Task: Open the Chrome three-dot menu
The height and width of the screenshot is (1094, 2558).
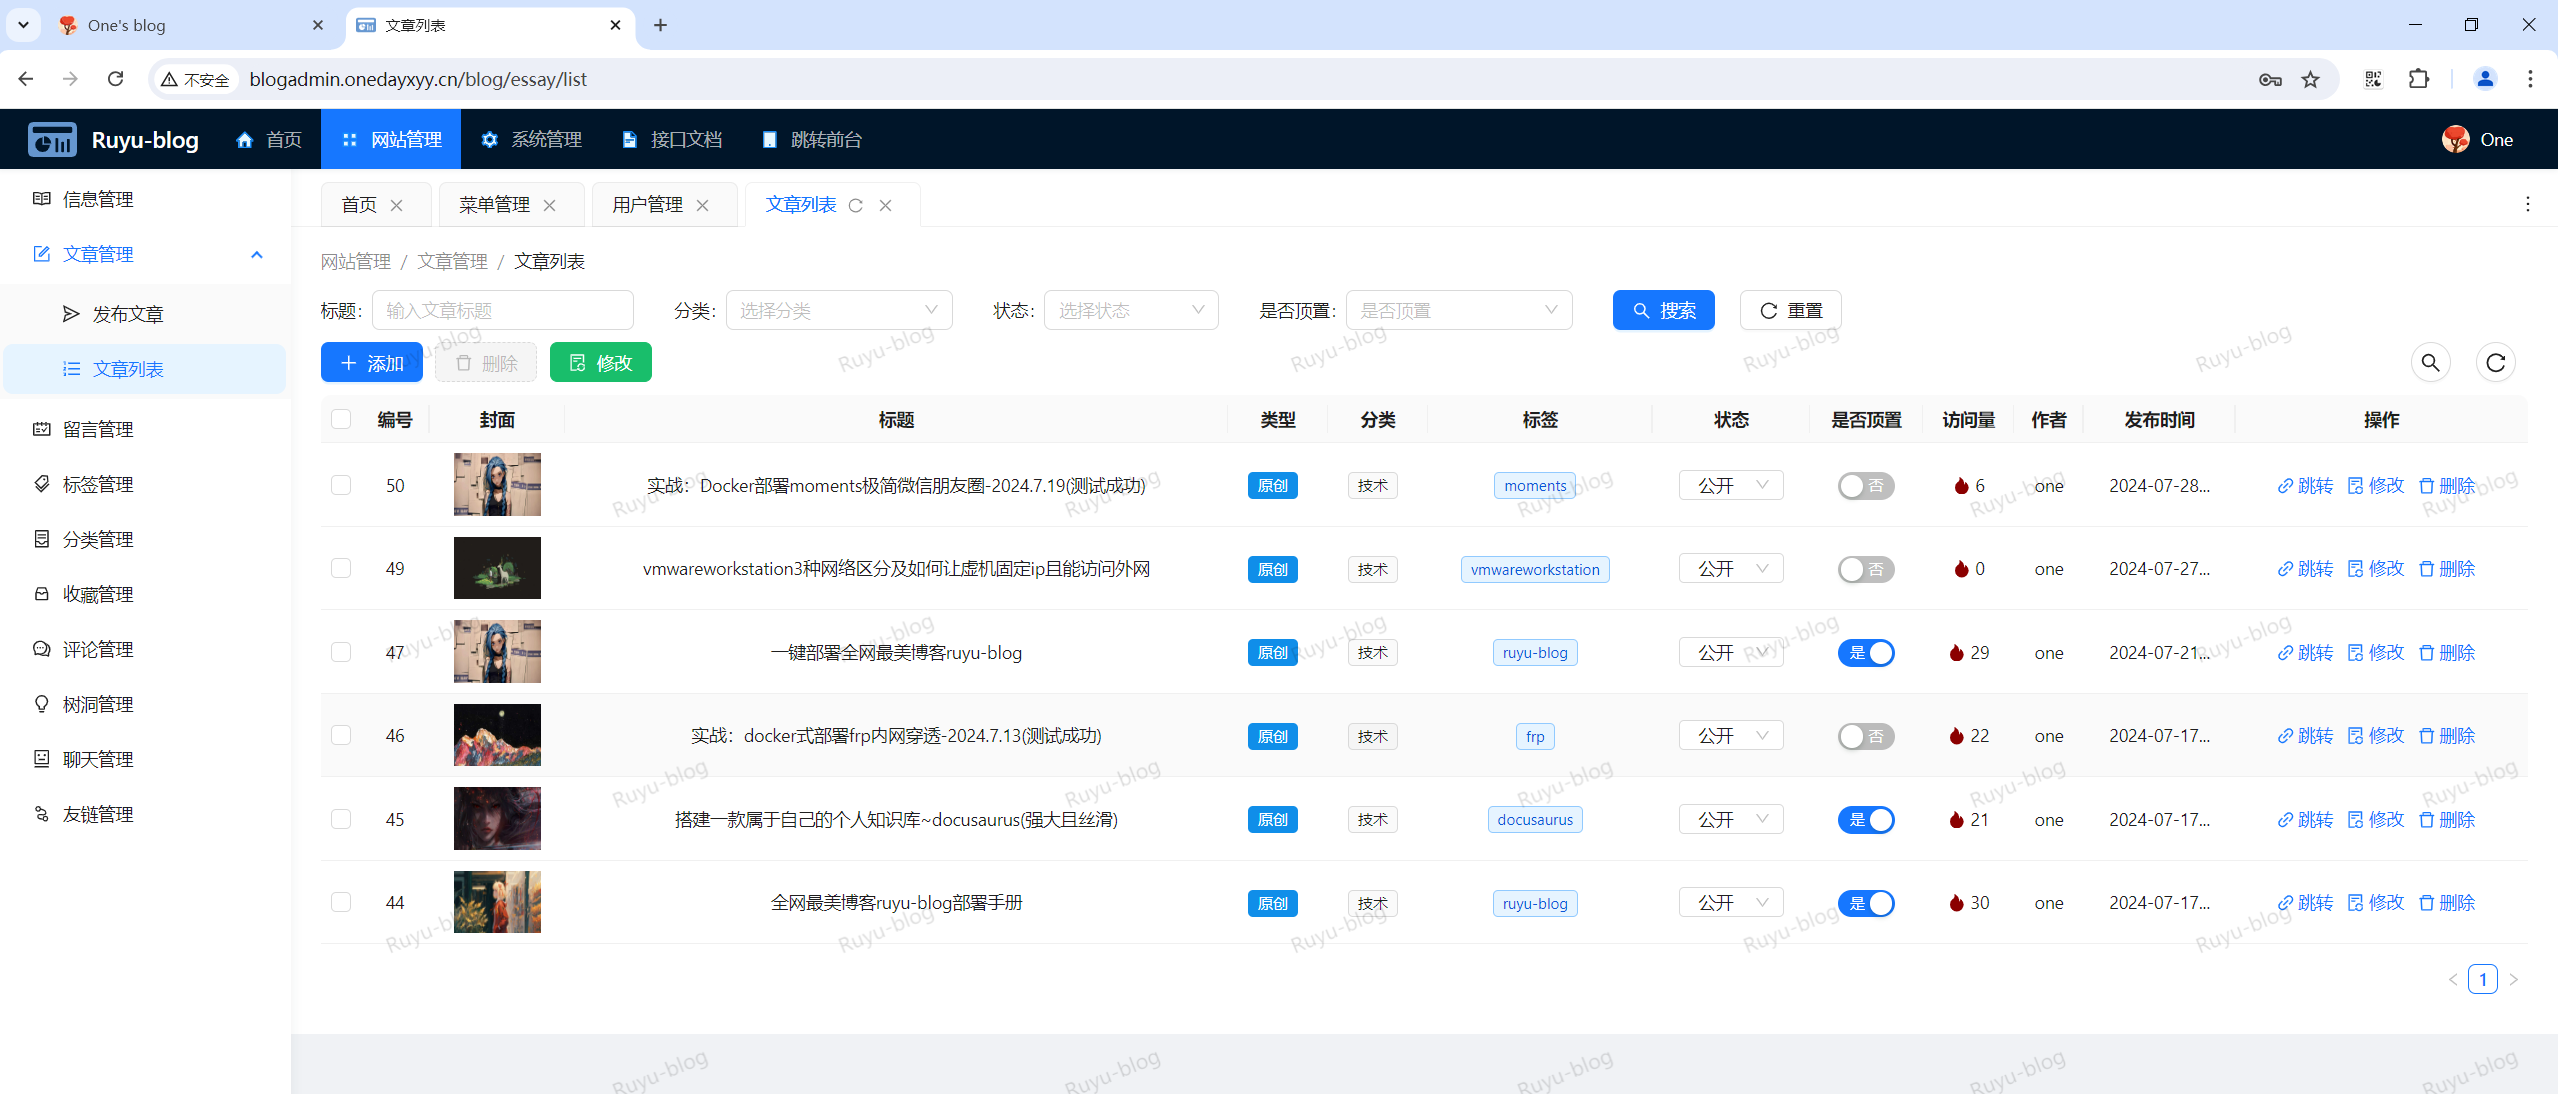Action: [x=2531, y=79]
